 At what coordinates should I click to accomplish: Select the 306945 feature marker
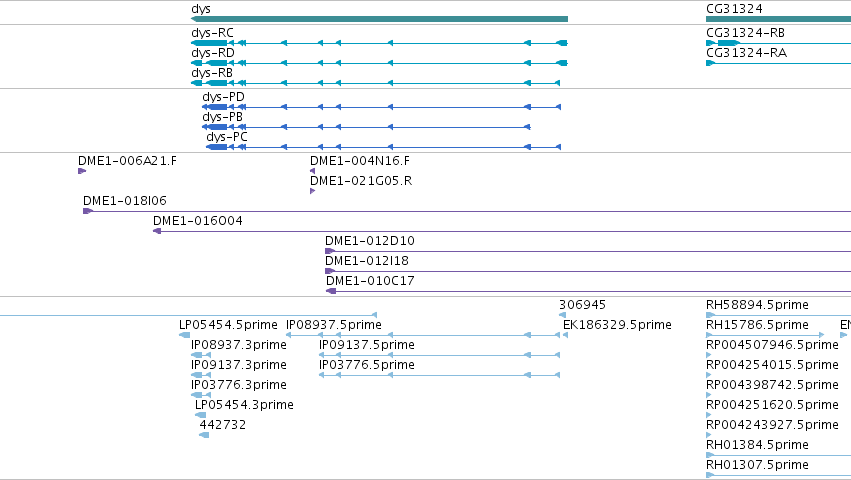point(562,315)
